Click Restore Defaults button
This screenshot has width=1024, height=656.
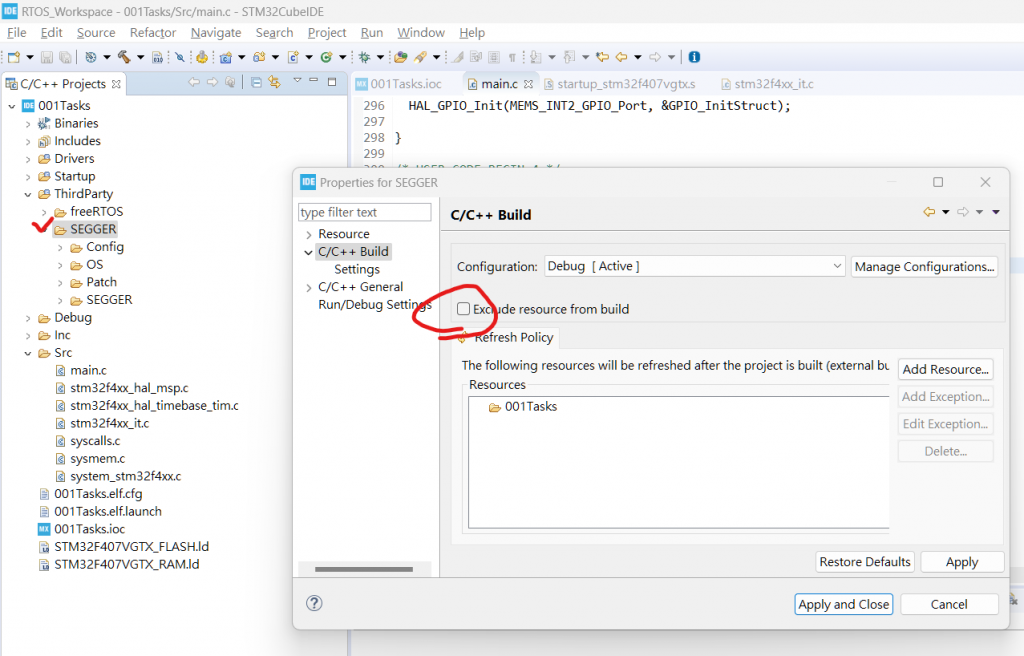(865, 562)
